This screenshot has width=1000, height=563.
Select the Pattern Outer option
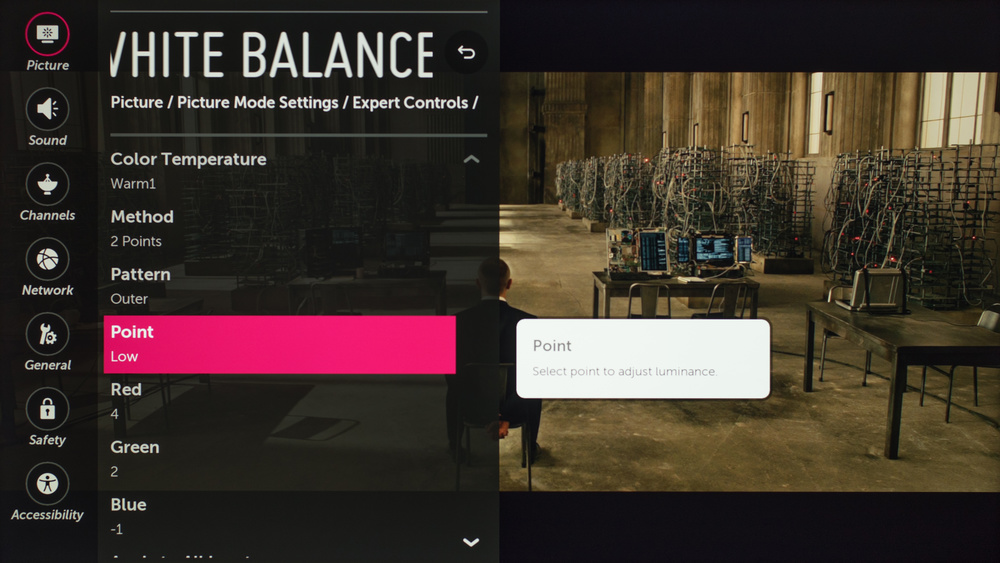click(280, 286)
